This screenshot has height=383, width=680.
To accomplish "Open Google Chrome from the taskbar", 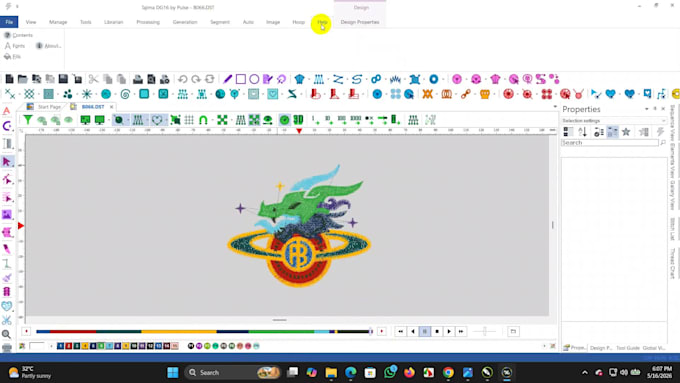I will point(448,373).
